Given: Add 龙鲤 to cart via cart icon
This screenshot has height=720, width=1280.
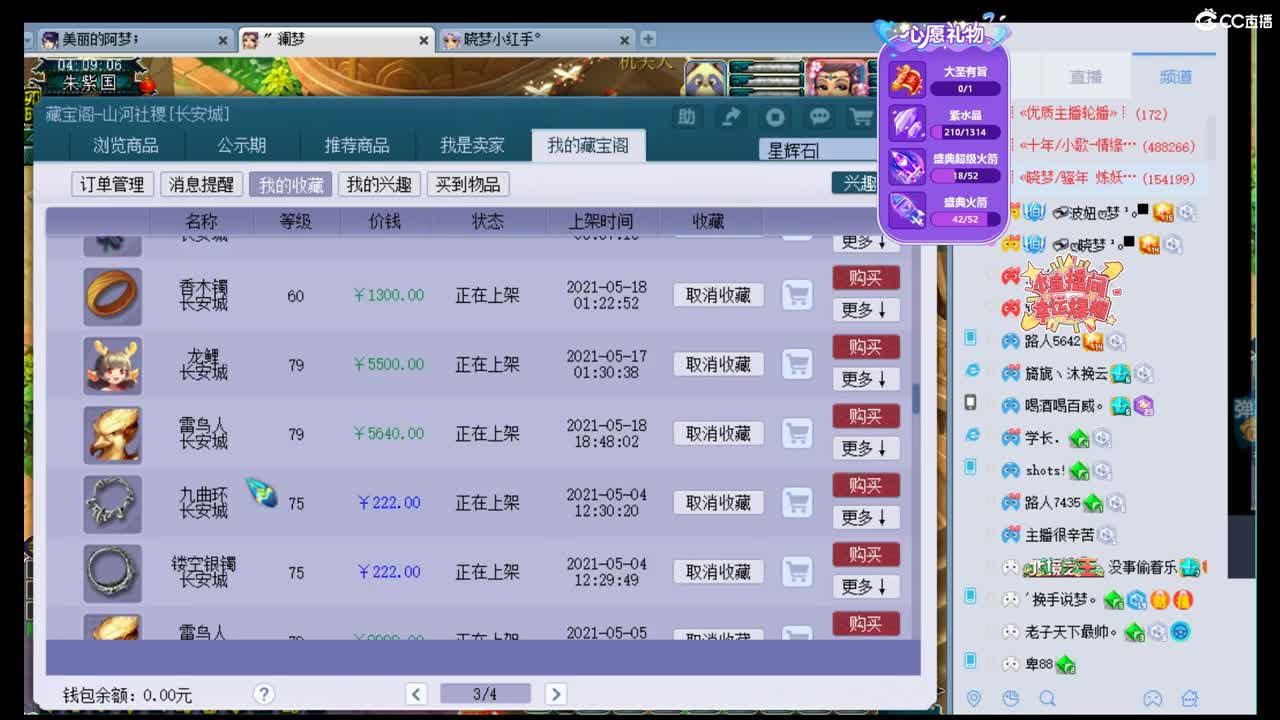Looking at the screenshot, I should click(x=797, y=364).
